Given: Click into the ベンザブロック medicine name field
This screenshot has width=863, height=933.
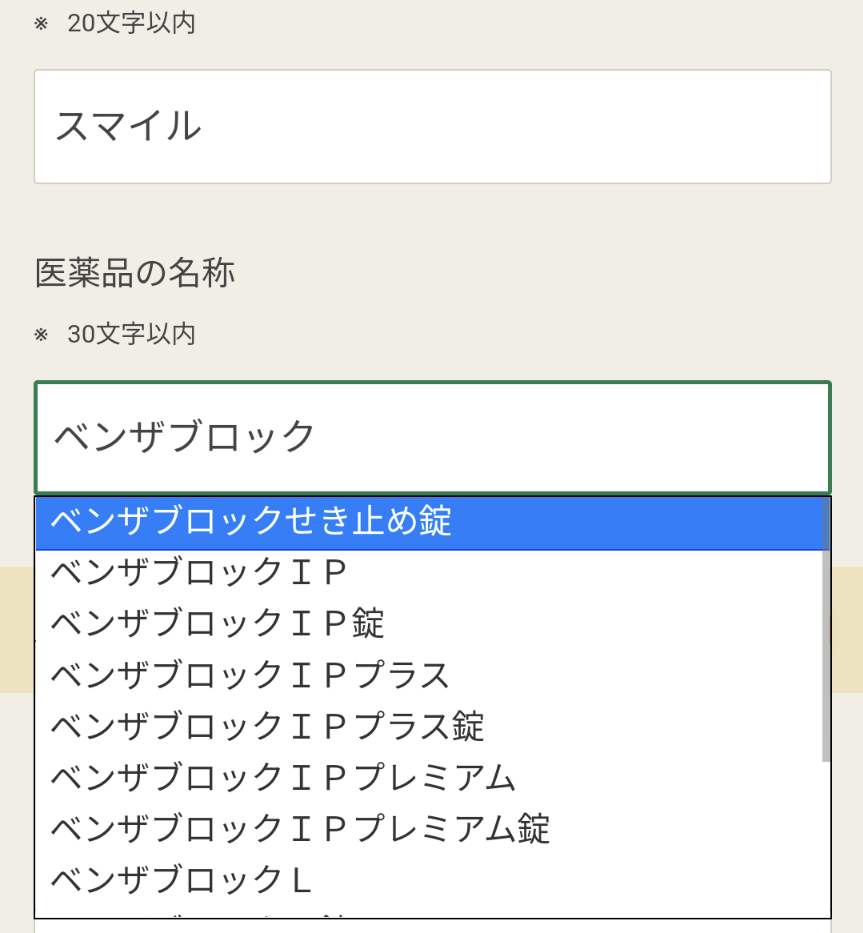Looking at the screenshot, I should coord(433,437).
